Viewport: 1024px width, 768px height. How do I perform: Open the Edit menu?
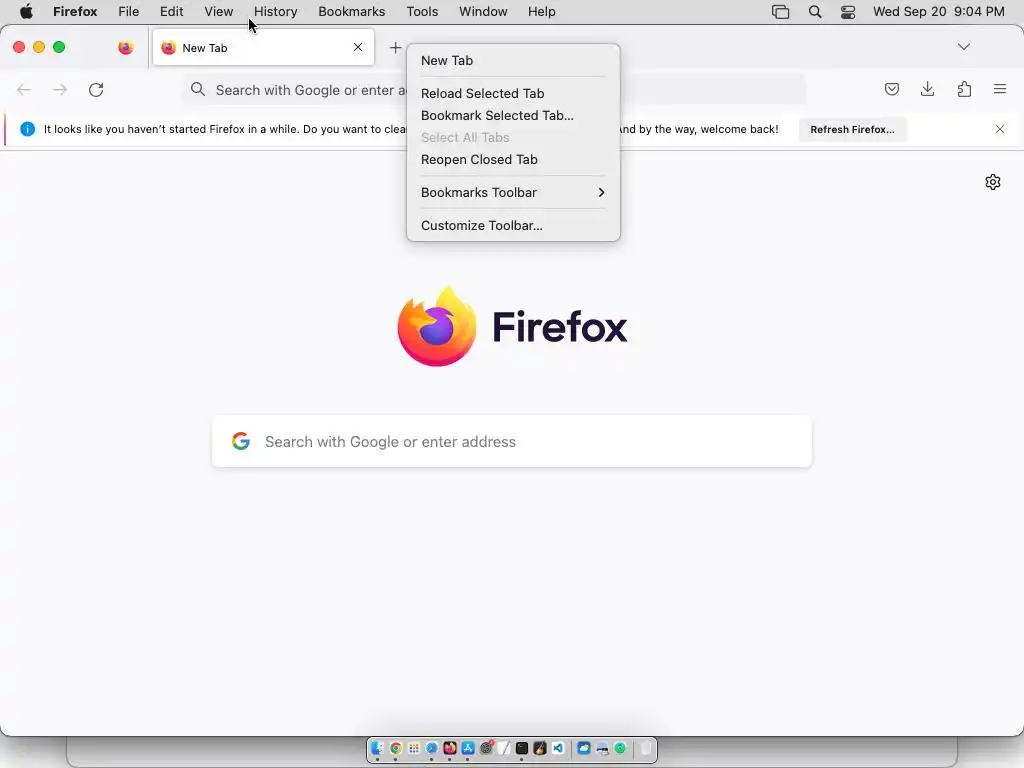click(x=172, y=12)
